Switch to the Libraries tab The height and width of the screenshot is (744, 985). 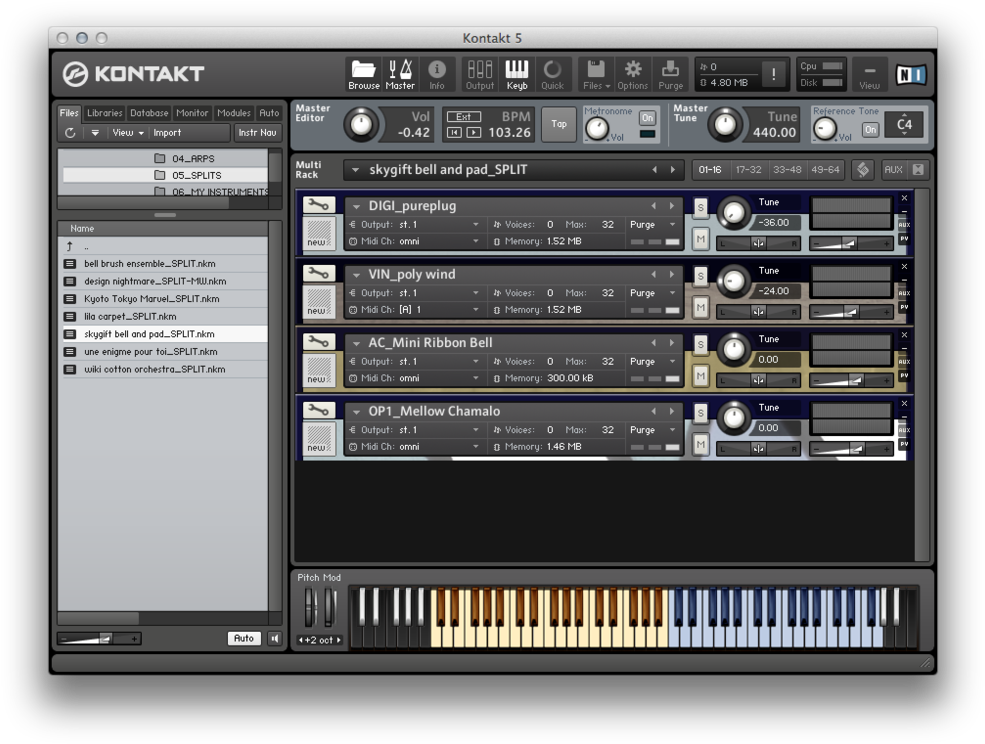point(104,112)
